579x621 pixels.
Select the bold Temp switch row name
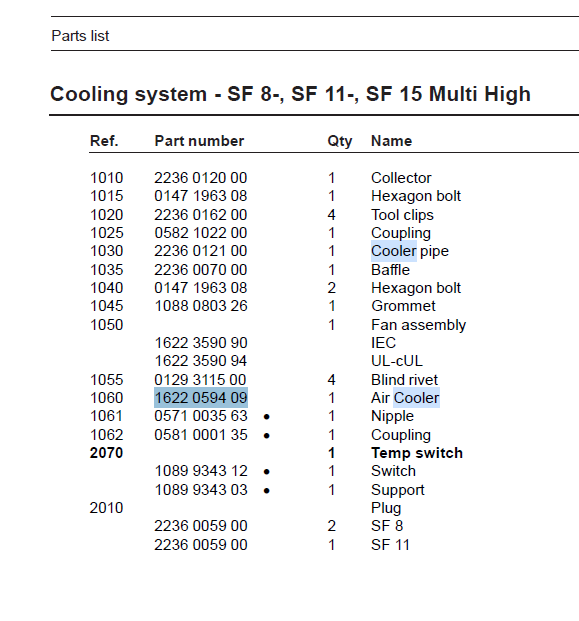(x=417, y=453)
